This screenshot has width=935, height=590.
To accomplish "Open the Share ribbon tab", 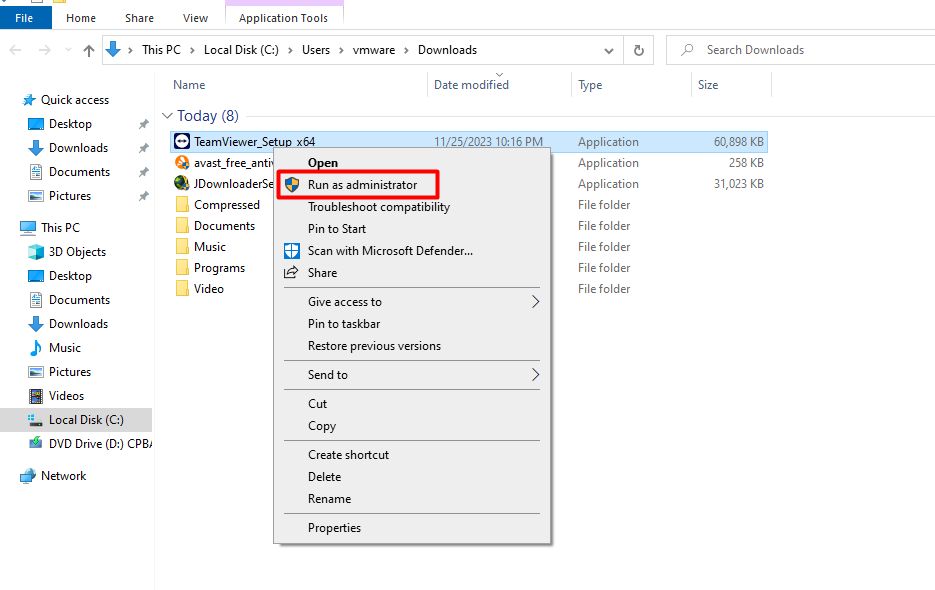I will [x=139, y=18].
